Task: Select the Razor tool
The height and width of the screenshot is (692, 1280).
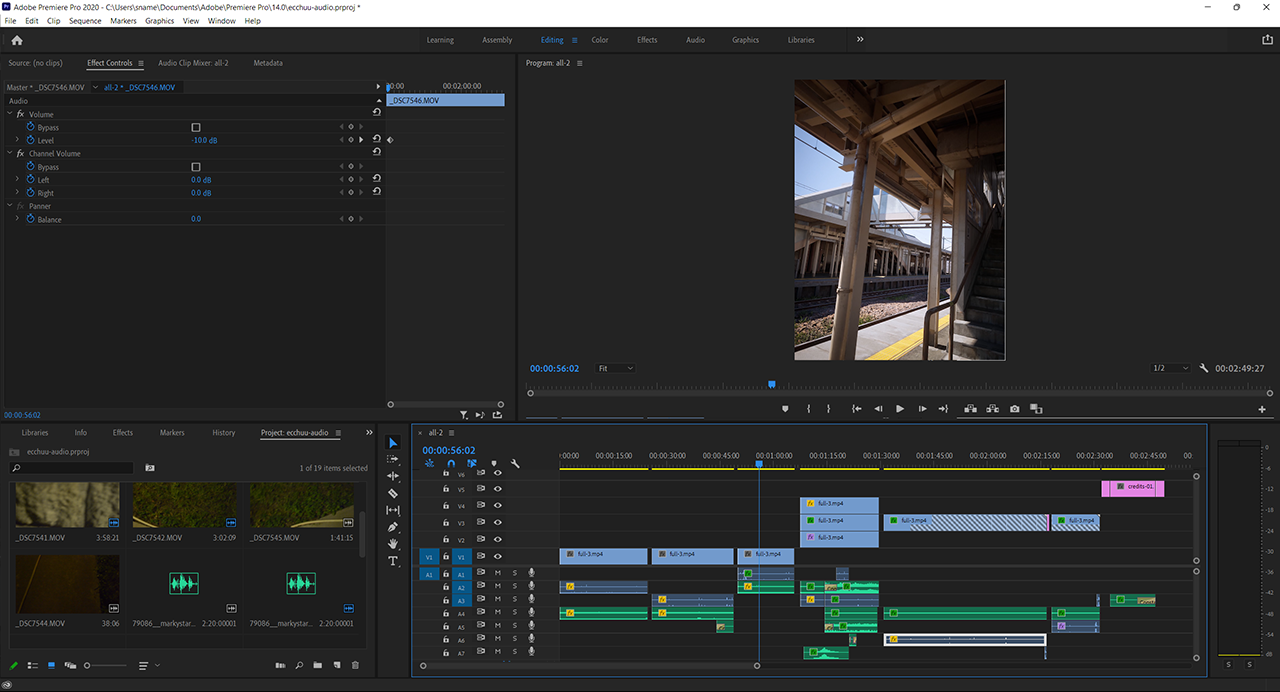Action: pyautogui.click(x=393, y=493)
